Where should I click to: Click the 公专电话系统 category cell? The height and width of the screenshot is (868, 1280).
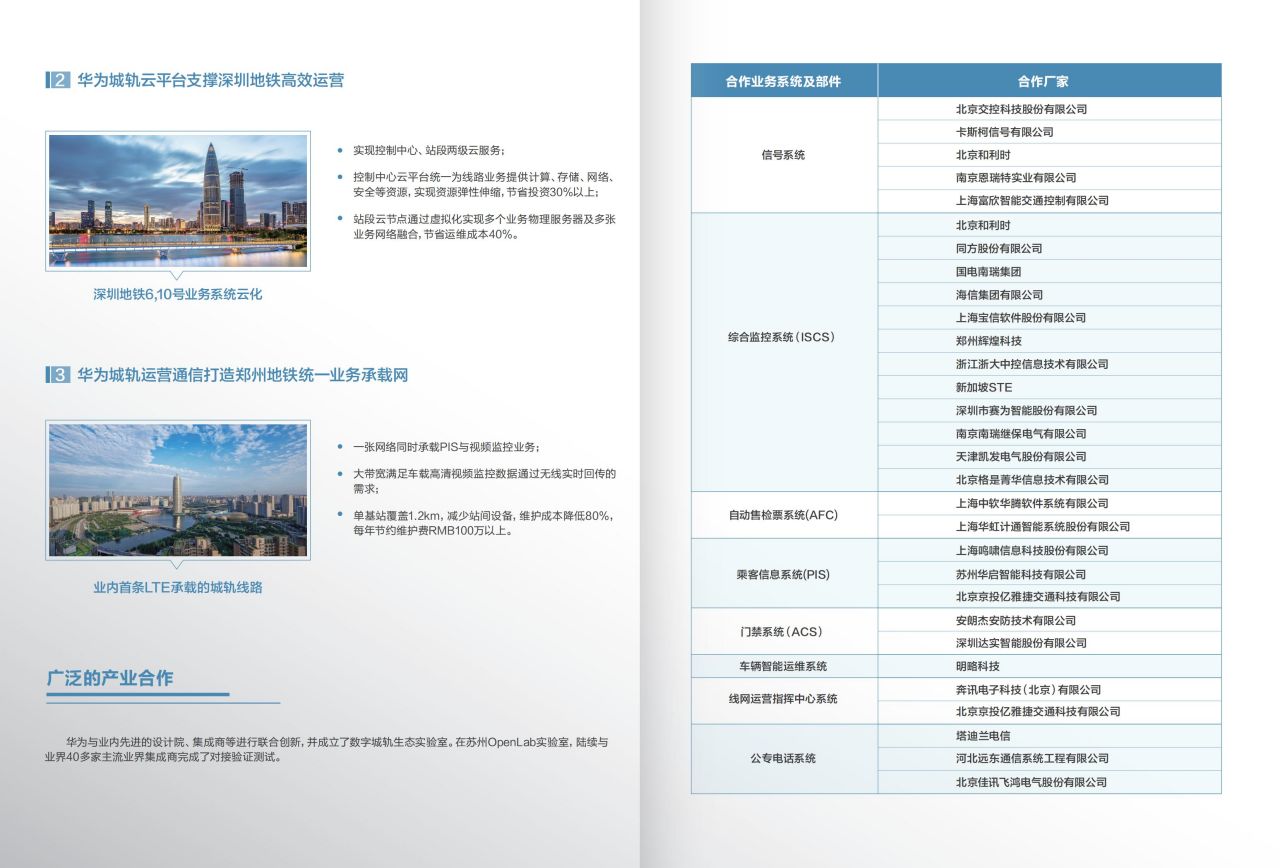pos(784,758)
